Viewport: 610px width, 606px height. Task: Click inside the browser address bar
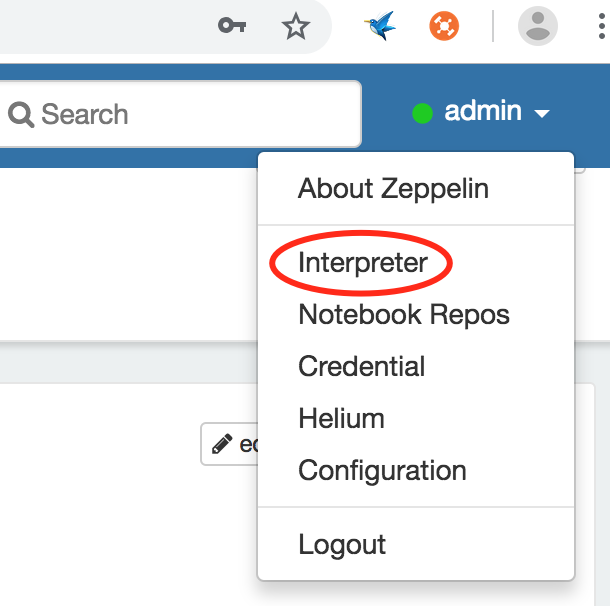pos(100,26)
